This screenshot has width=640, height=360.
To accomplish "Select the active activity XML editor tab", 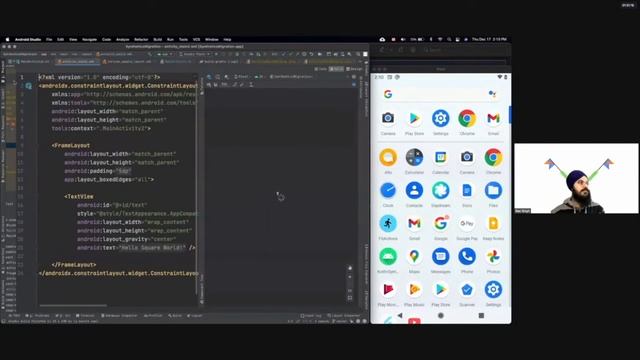I will pyautogui.click(x=77, y=62).
